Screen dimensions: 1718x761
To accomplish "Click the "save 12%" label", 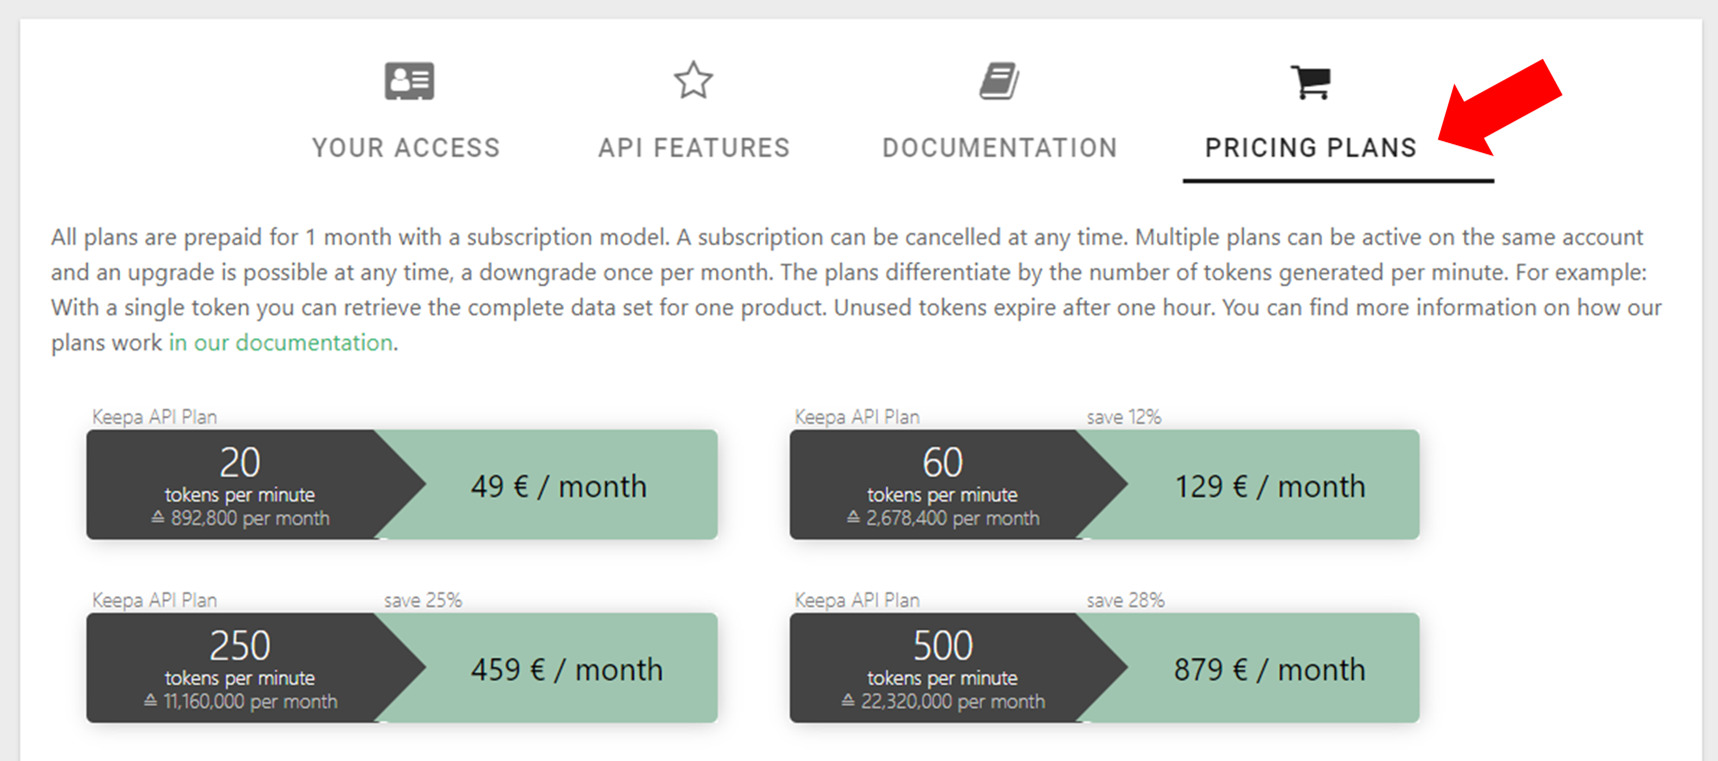I will coord(1124,417).
